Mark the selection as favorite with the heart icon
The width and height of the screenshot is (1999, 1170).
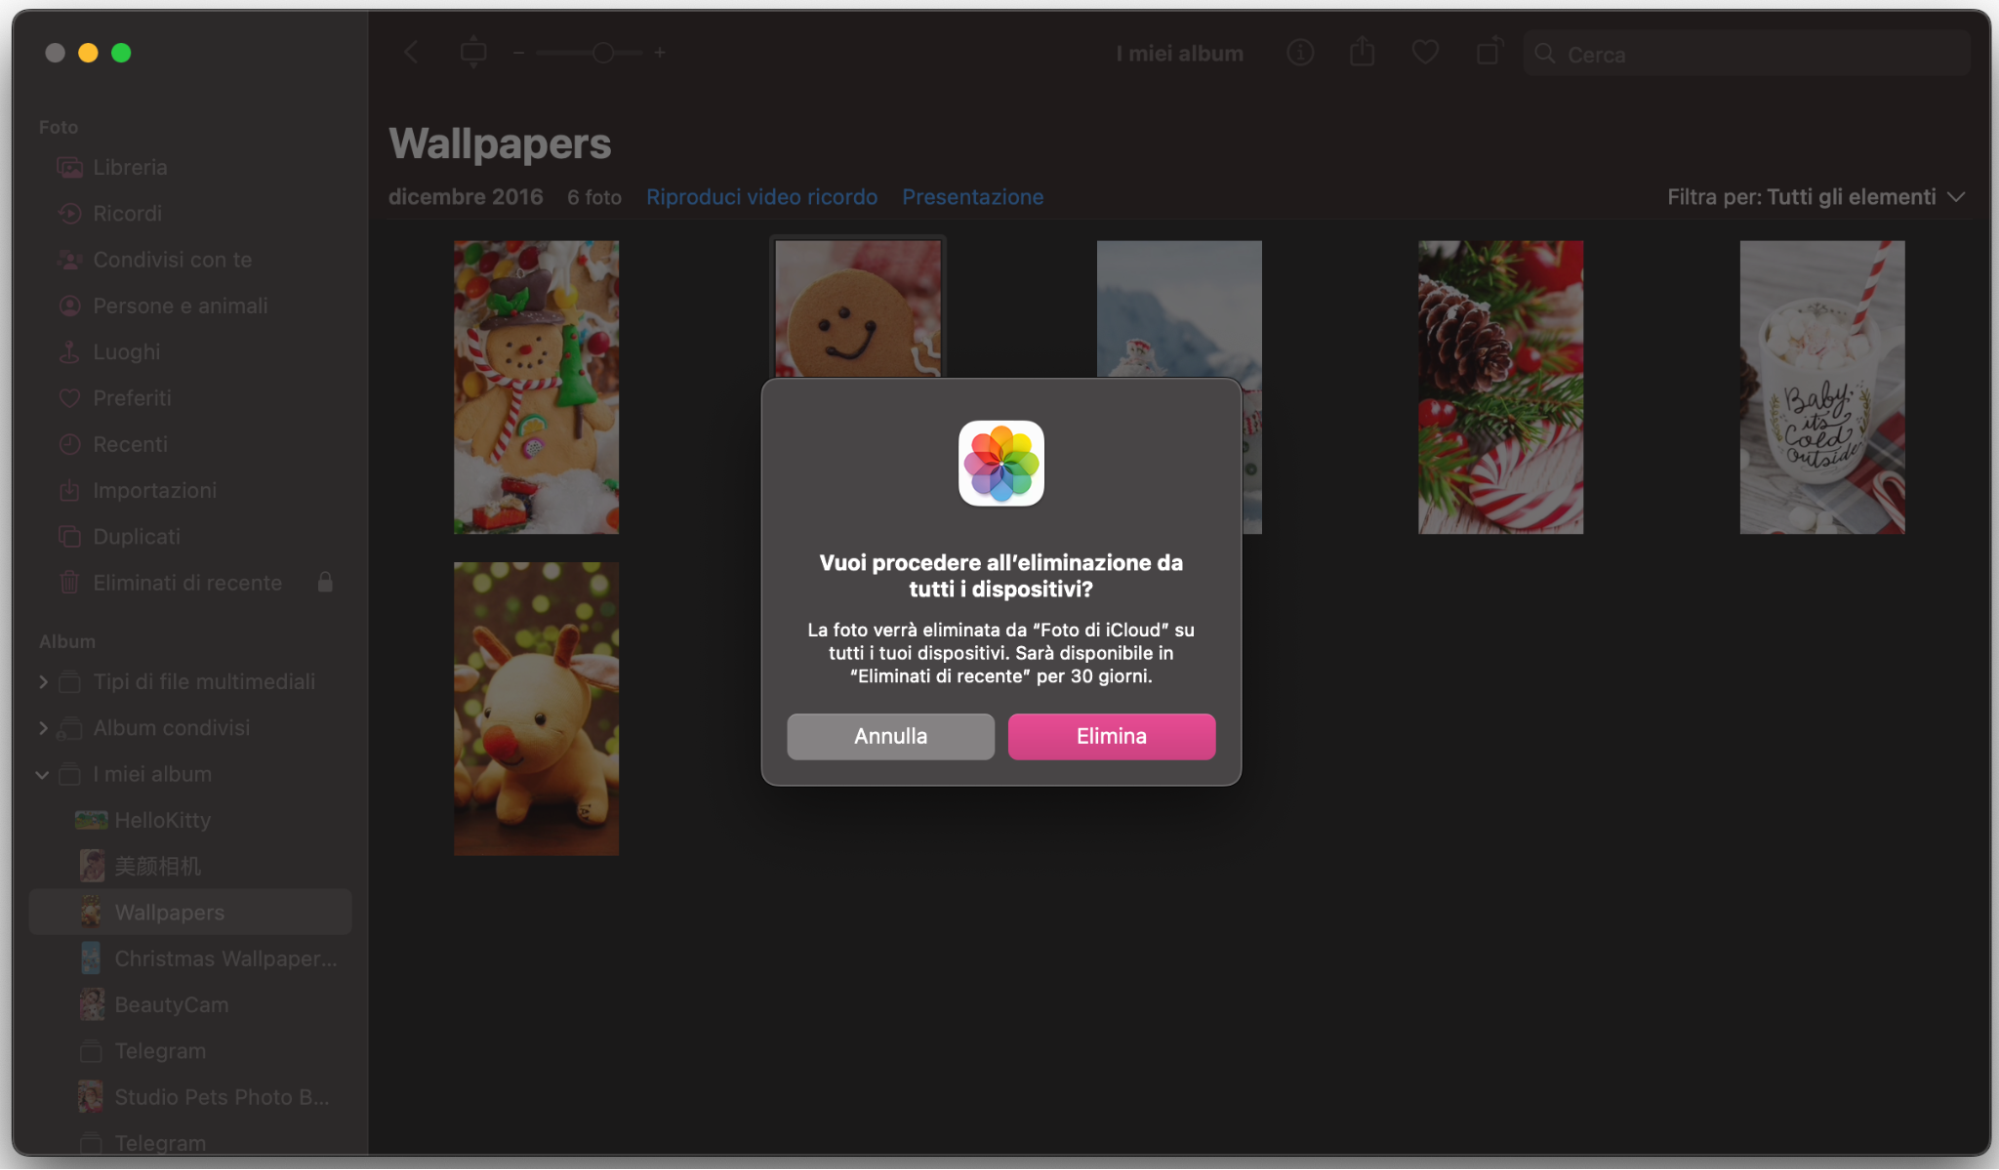pos(1425,52)
